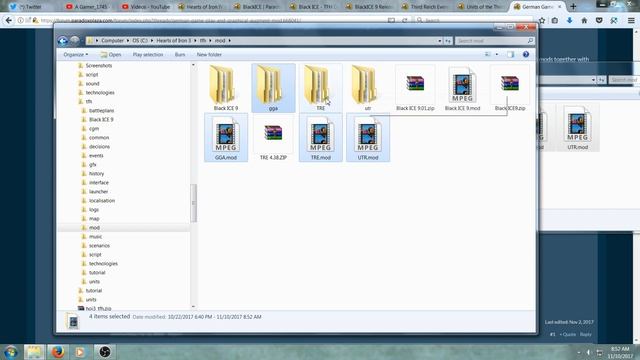Click navigation pane scrollbar thumb

(x=193, y=203)
